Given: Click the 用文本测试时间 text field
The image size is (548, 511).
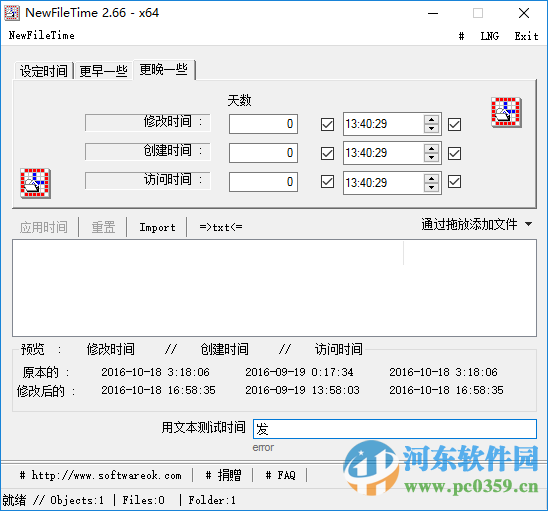Looking at the screenshot, I should point(395,429).
